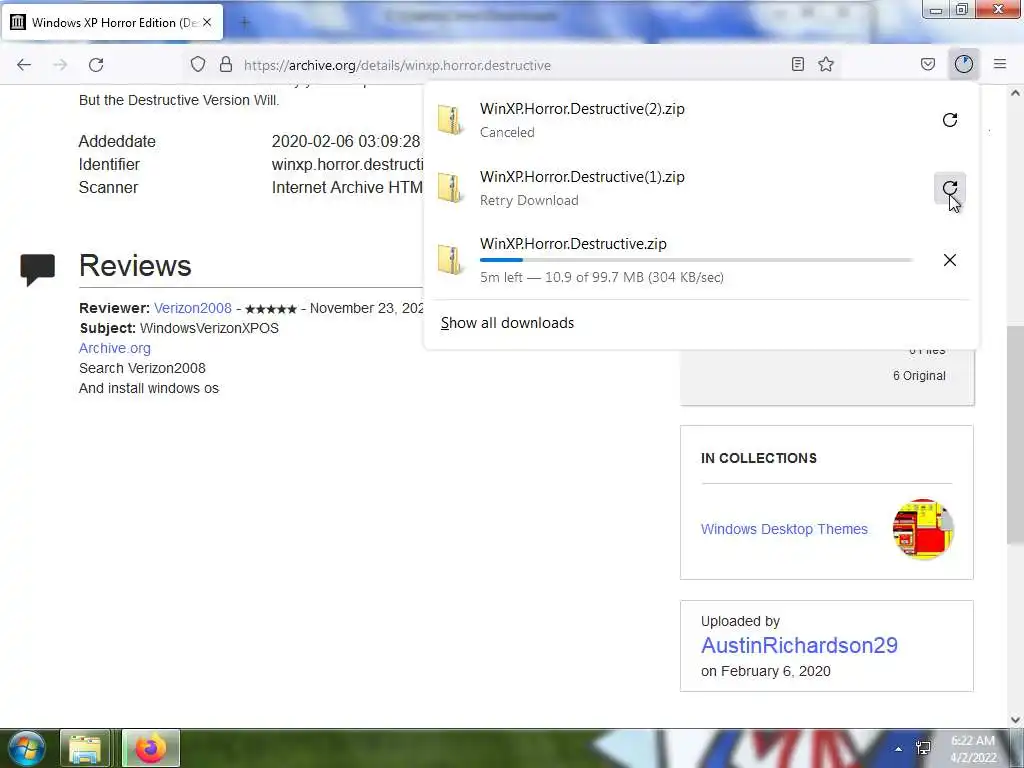Image resolution: width=1024 pixels, height=768 pixels.
Task: Click the forward navigation arrow
Action: coord(60,65)
